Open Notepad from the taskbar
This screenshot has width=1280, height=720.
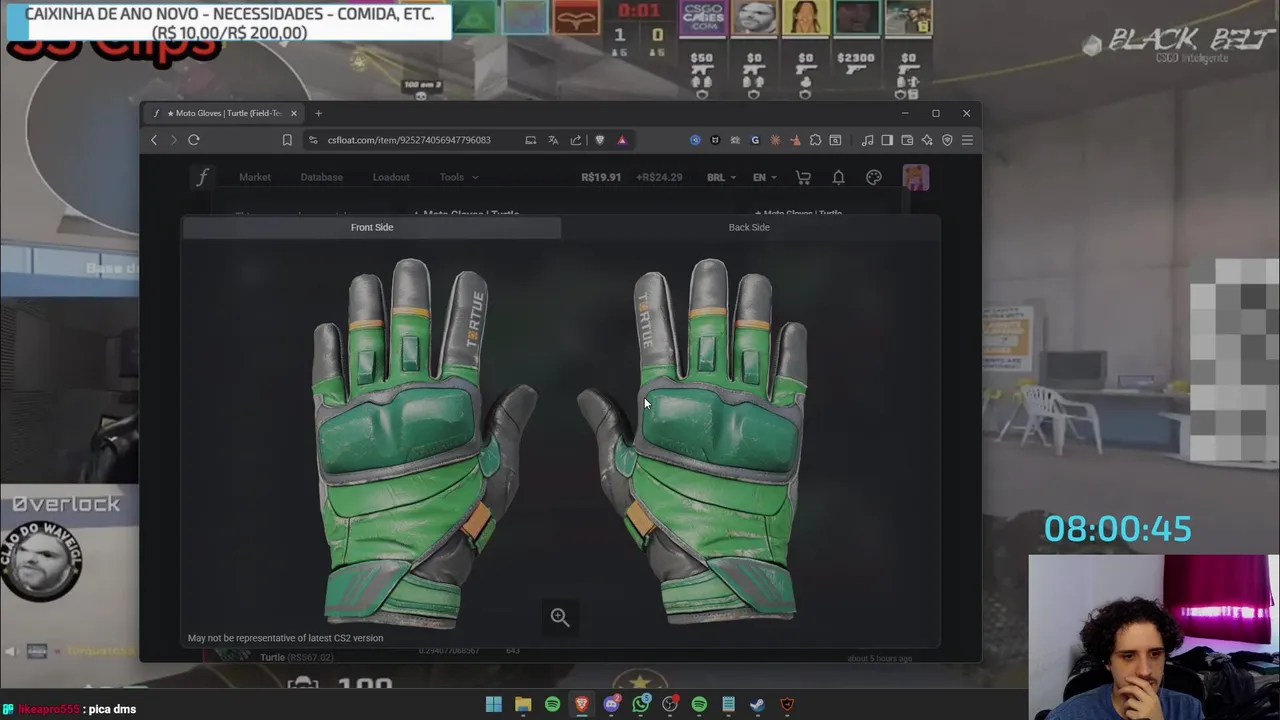(x=728, y=704)
